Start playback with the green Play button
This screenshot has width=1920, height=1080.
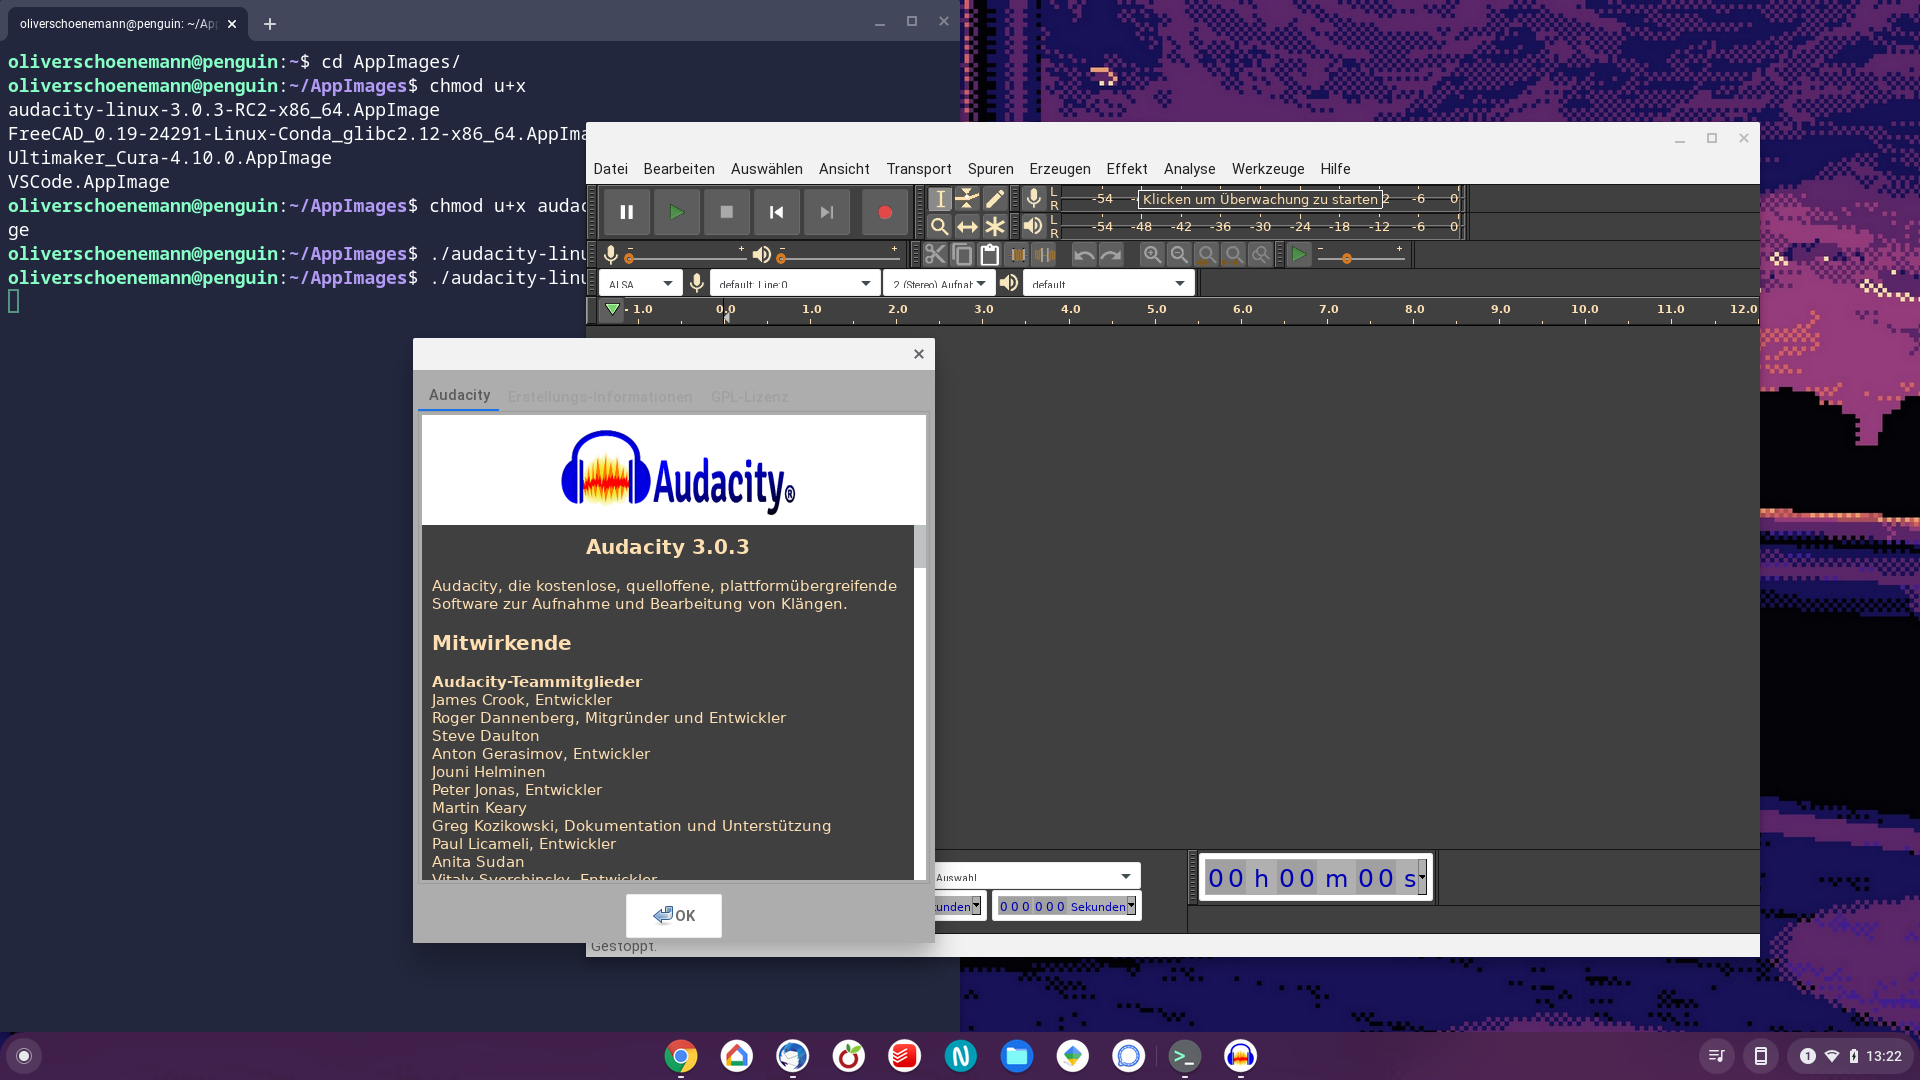click(x=676, y=212)
